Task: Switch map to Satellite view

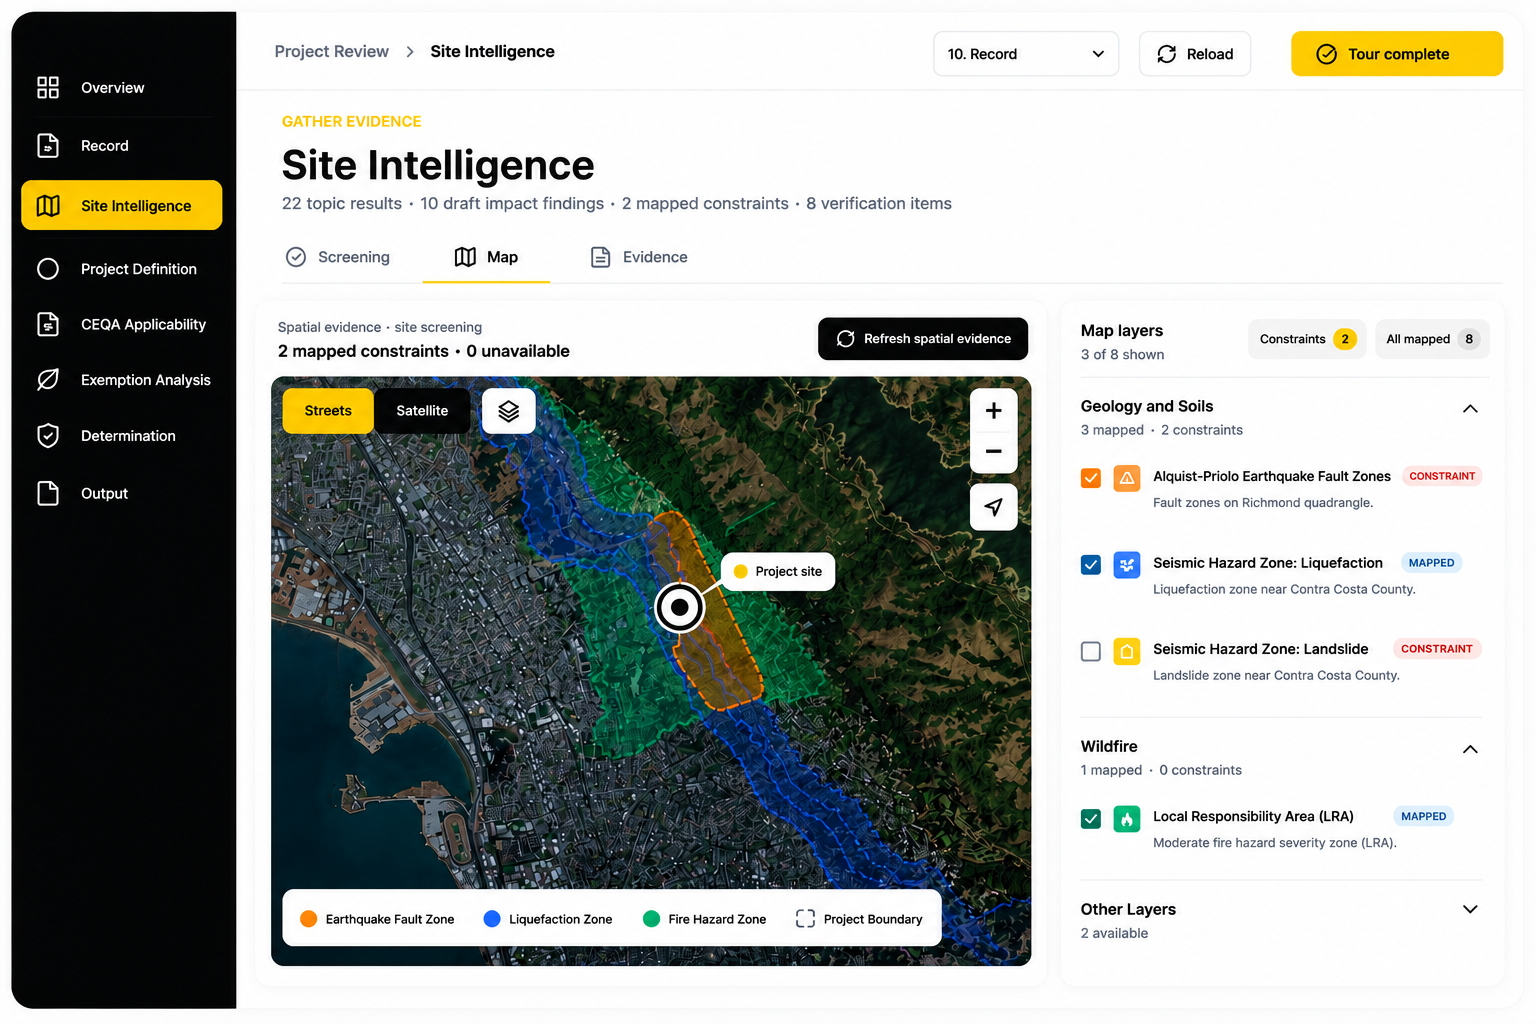Action: click(x=422, y=411)
